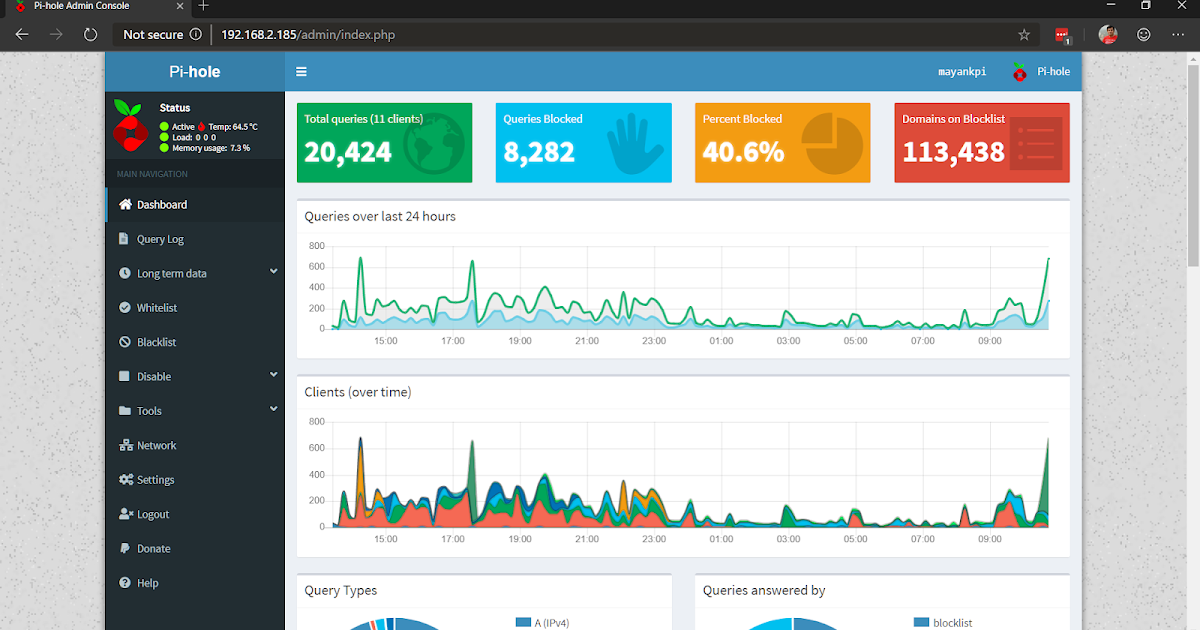1200x630 pixels.
Task: Click the Pi-hole logo title link
Action: click(195, 72)
